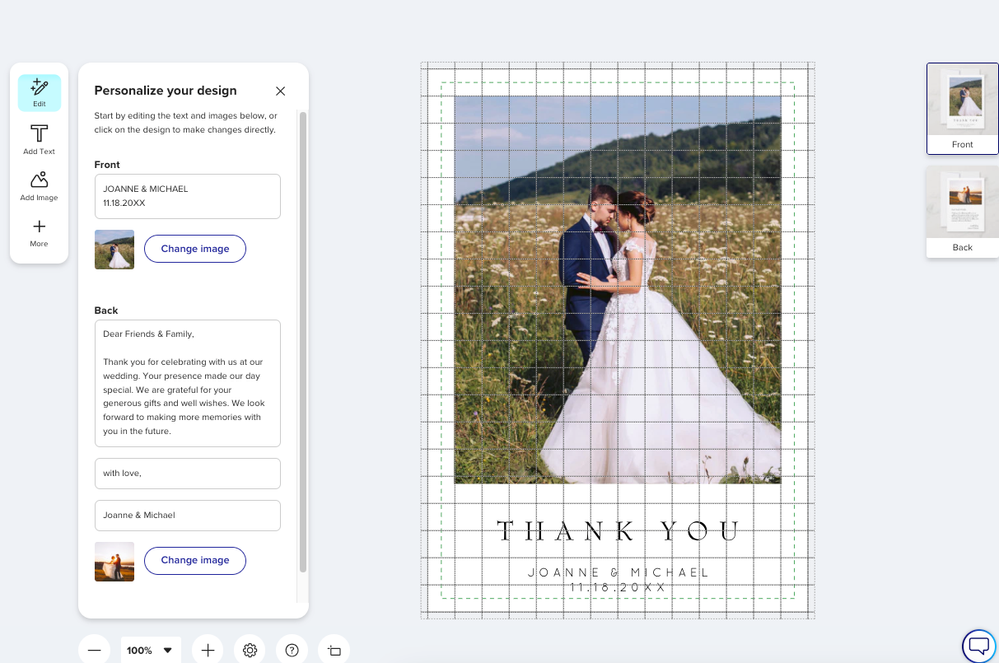Change the front image
Screen dimensions: 999x663
195,249
